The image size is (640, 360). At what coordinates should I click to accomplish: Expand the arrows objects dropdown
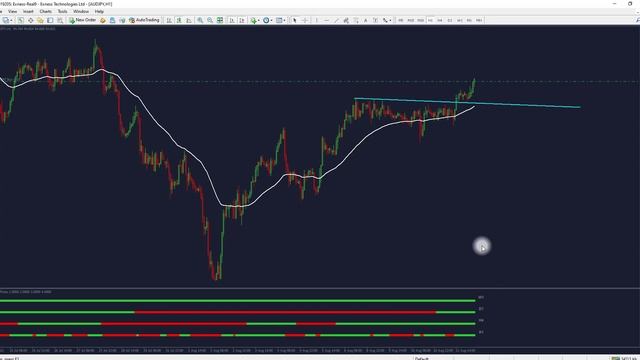pos(391,20)
